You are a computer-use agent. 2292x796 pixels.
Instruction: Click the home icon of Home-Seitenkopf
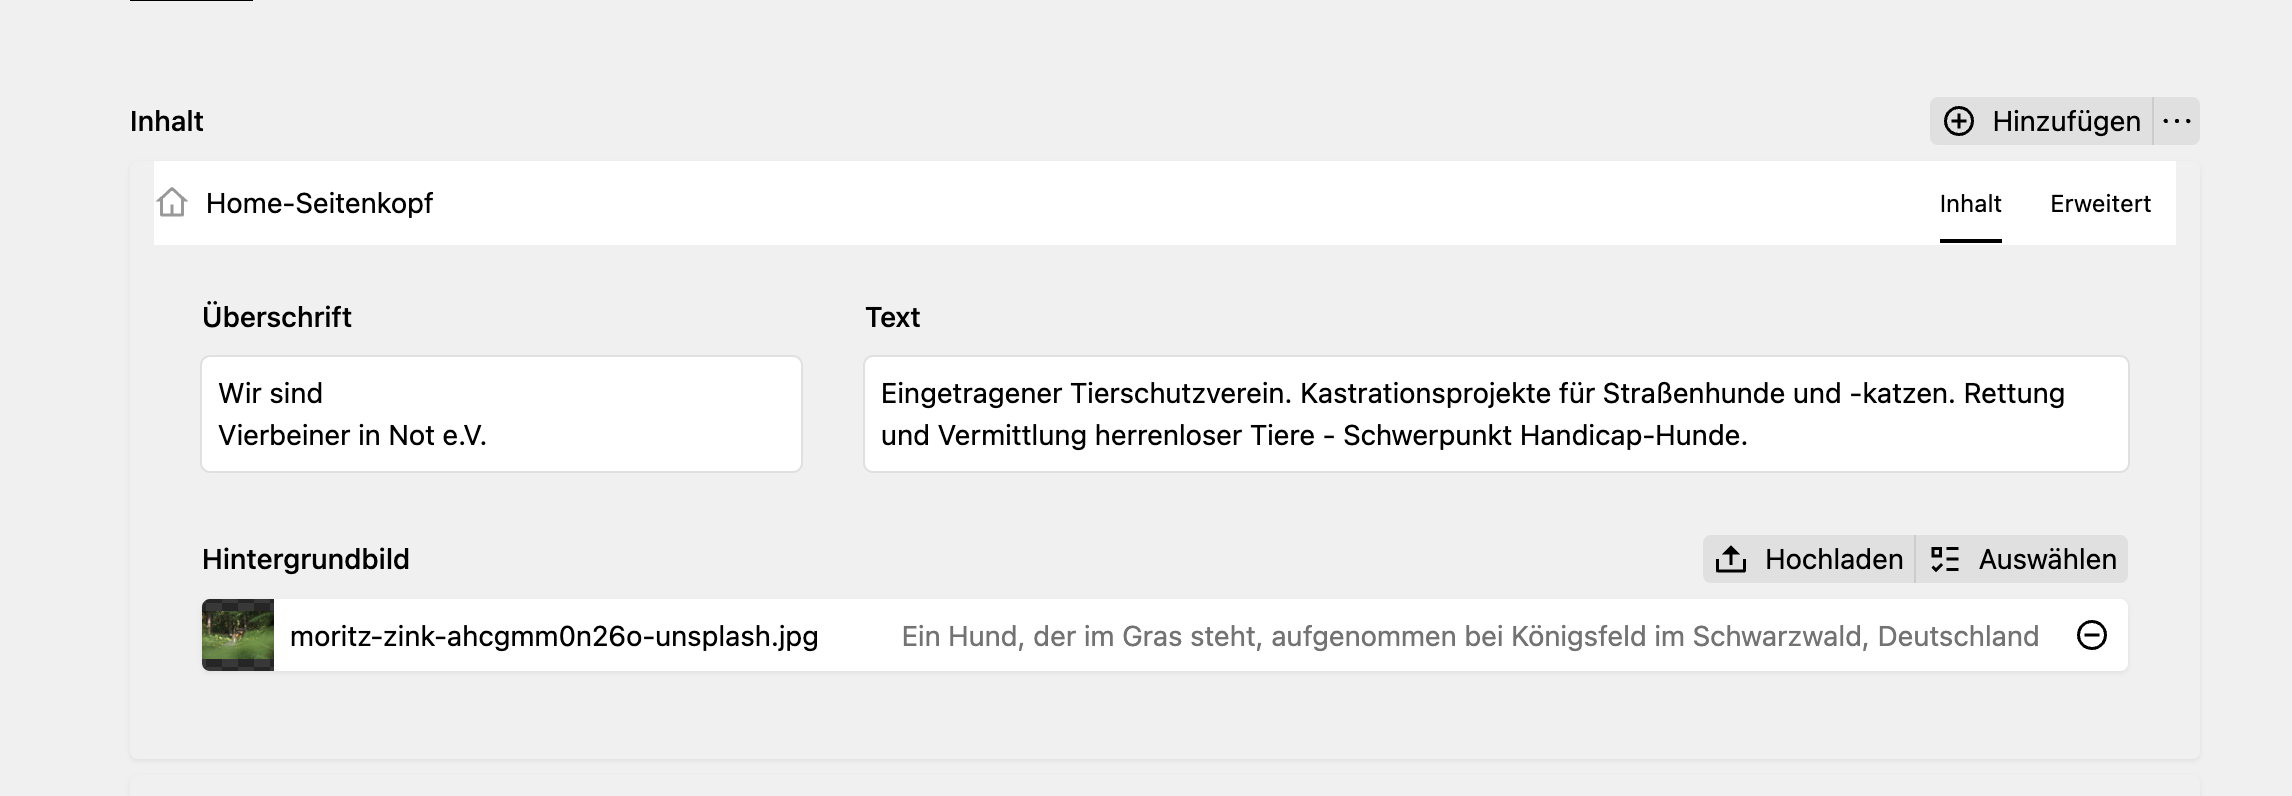[170, 204]
